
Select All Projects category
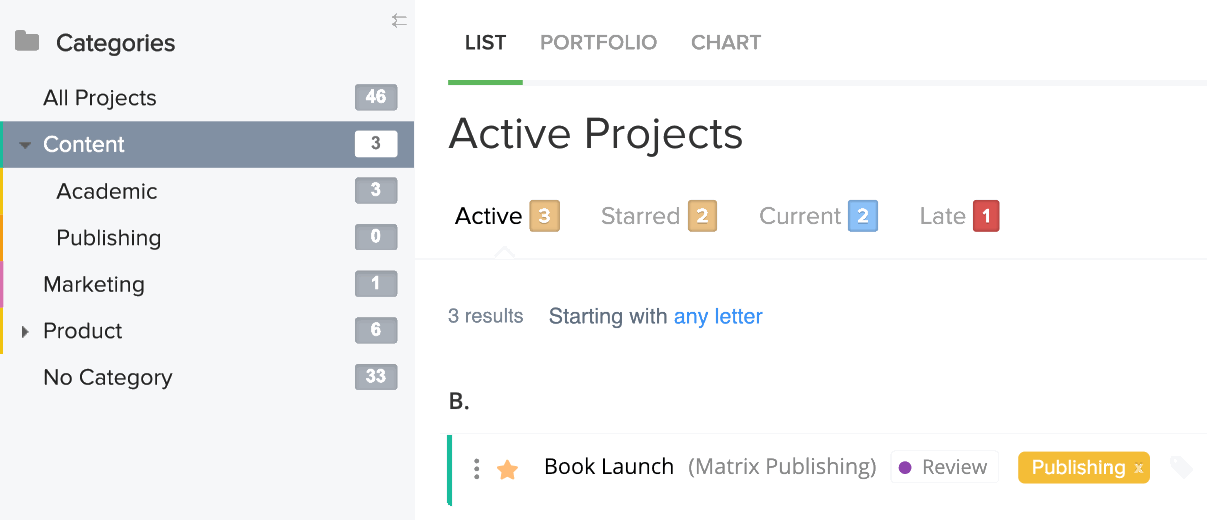click(207, 98)
